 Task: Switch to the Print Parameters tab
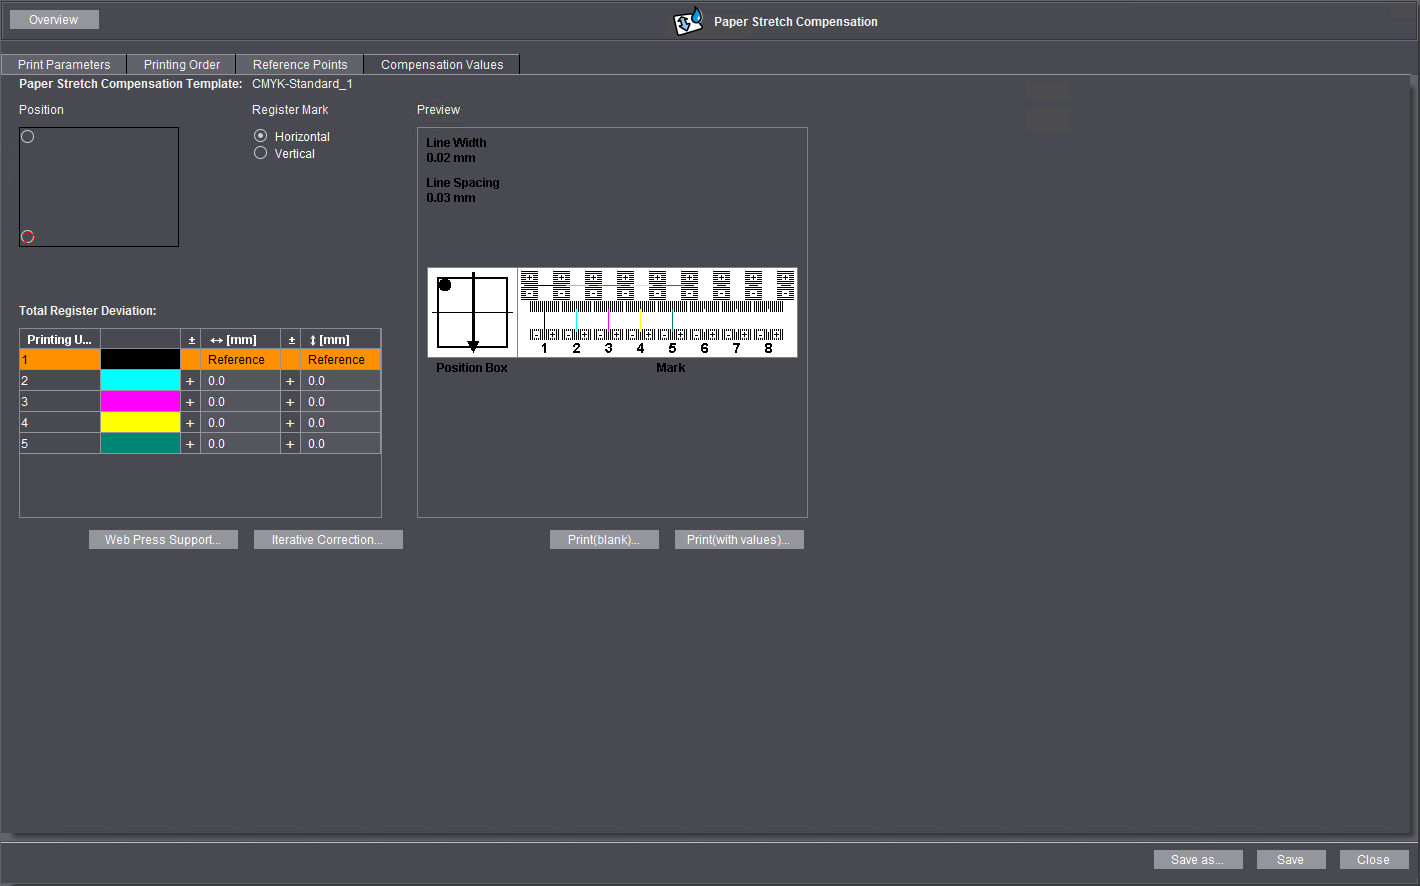tap(64, 65)
